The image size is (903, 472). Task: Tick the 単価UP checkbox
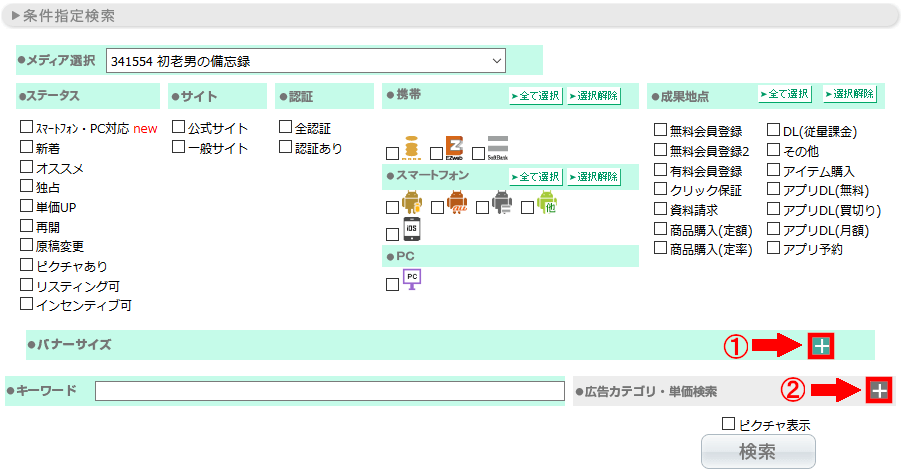point(26,206)
